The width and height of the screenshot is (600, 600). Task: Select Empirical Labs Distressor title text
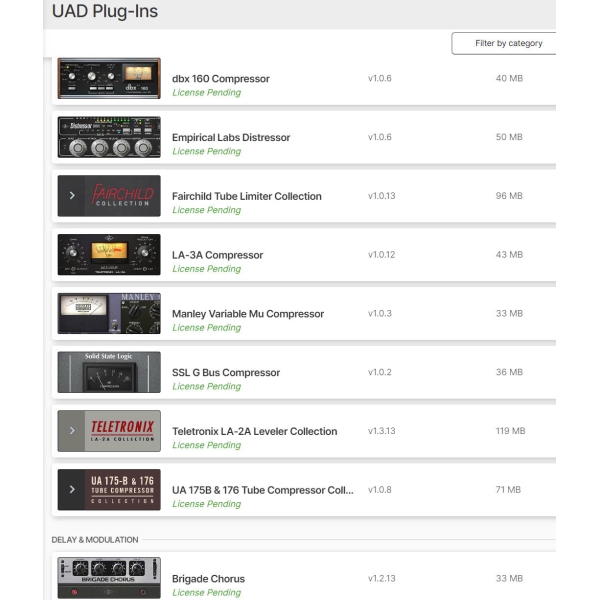coord(231,137)
